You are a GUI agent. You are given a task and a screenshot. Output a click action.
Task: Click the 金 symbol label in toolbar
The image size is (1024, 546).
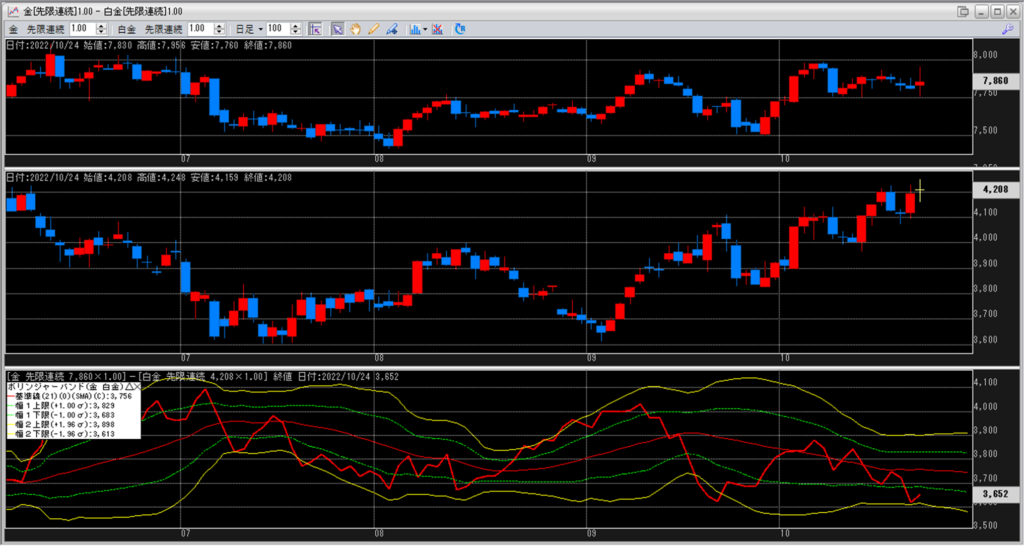point(11,29)
